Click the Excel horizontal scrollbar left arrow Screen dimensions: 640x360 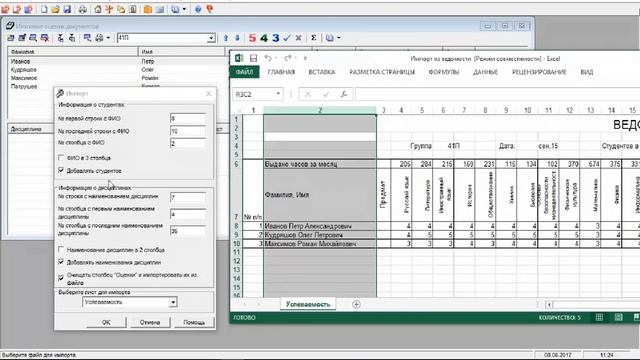point(549,304)
